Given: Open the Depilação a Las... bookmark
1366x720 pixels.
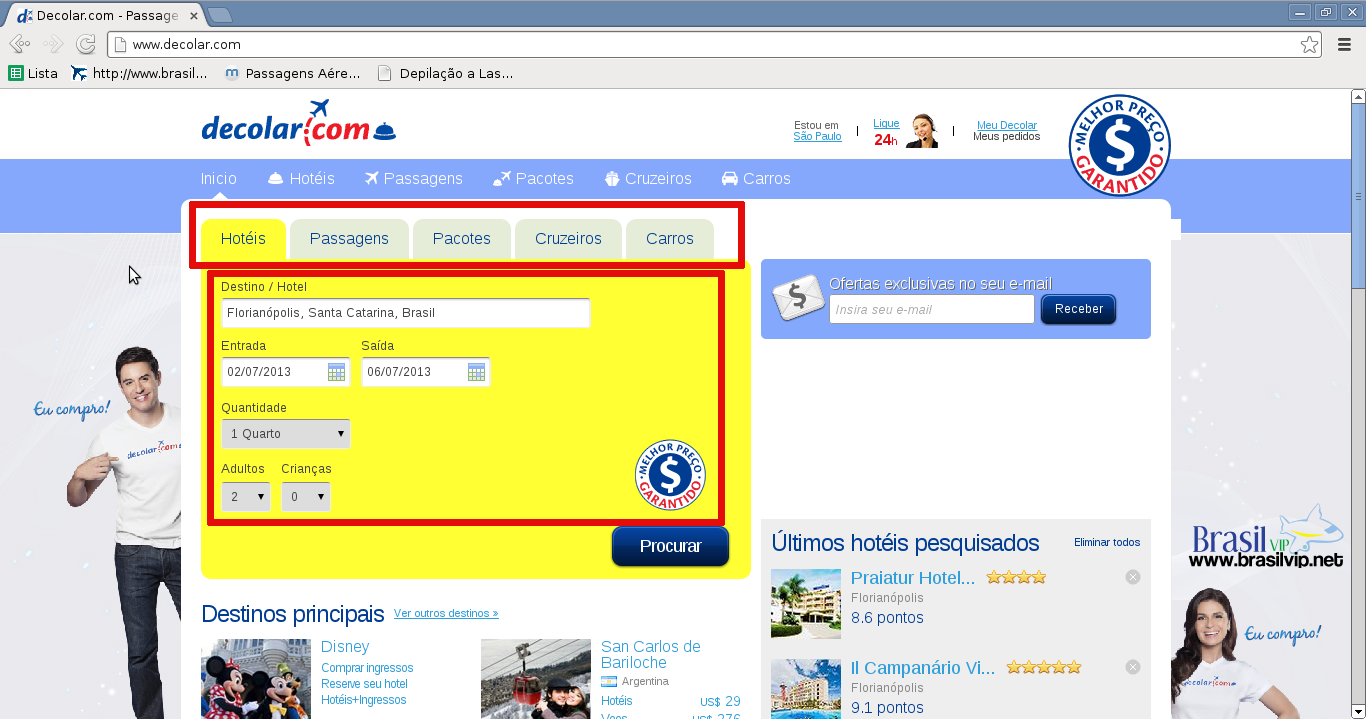Looking at the screenshot, I should pyautogui.click(x=446, y=73).
